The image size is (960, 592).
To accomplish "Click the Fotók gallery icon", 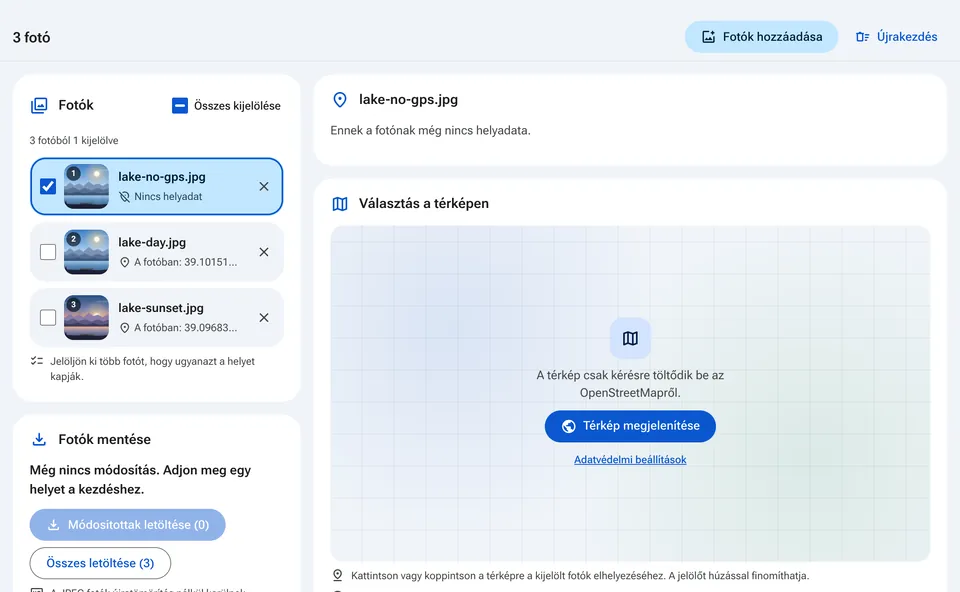I will click(x=39, y=105).
